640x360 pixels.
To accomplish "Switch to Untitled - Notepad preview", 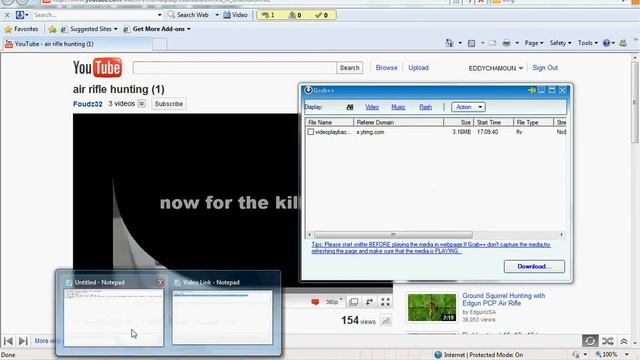I will click(113, 318).
